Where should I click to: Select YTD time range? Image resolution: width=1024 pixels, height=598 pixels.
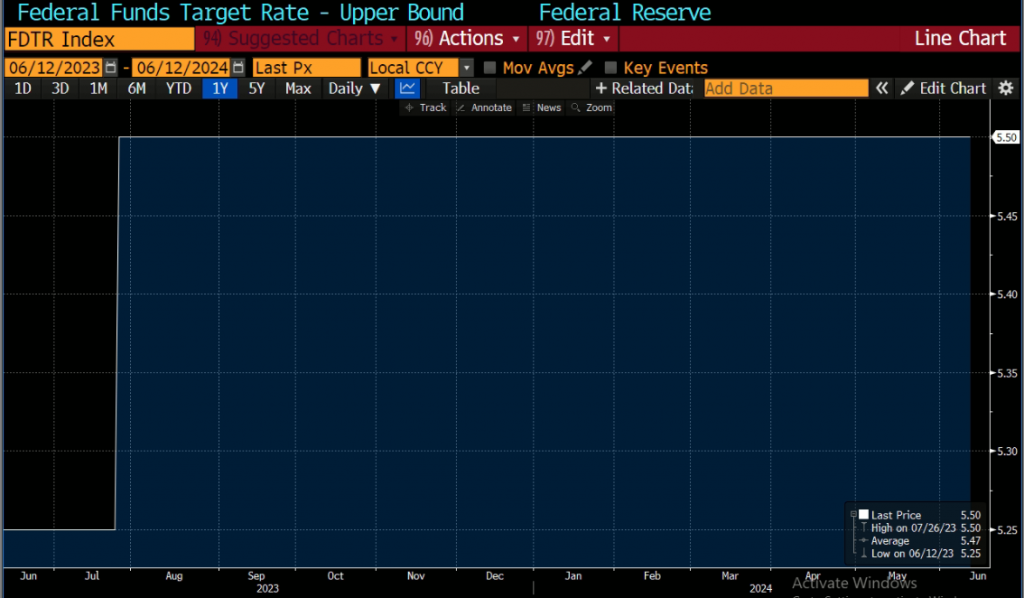pos(178,88)
